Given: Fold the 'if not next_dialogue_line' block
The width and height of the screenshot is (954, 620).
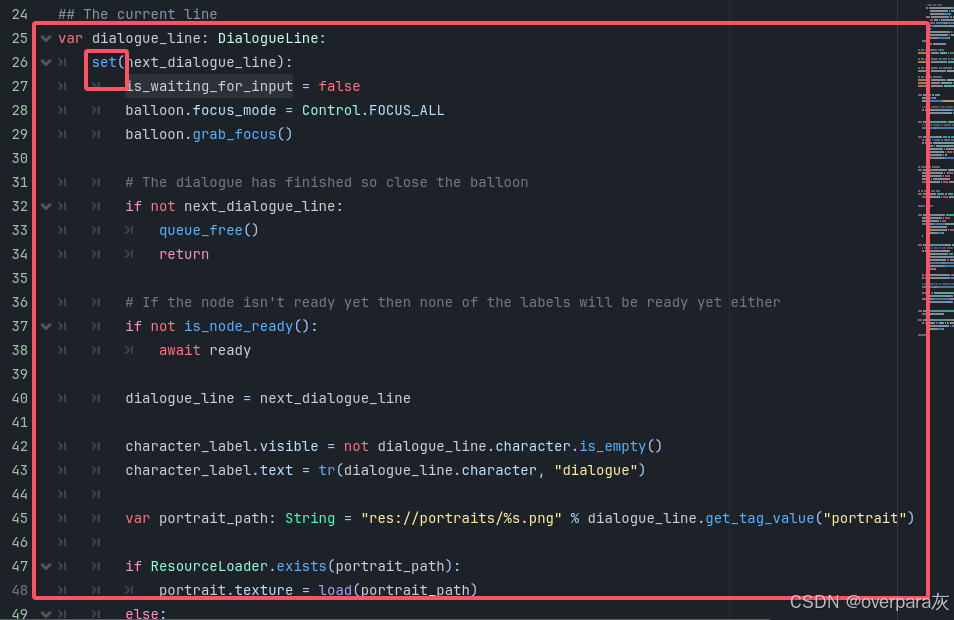Looking at the screenshot, I should (46, 206).
